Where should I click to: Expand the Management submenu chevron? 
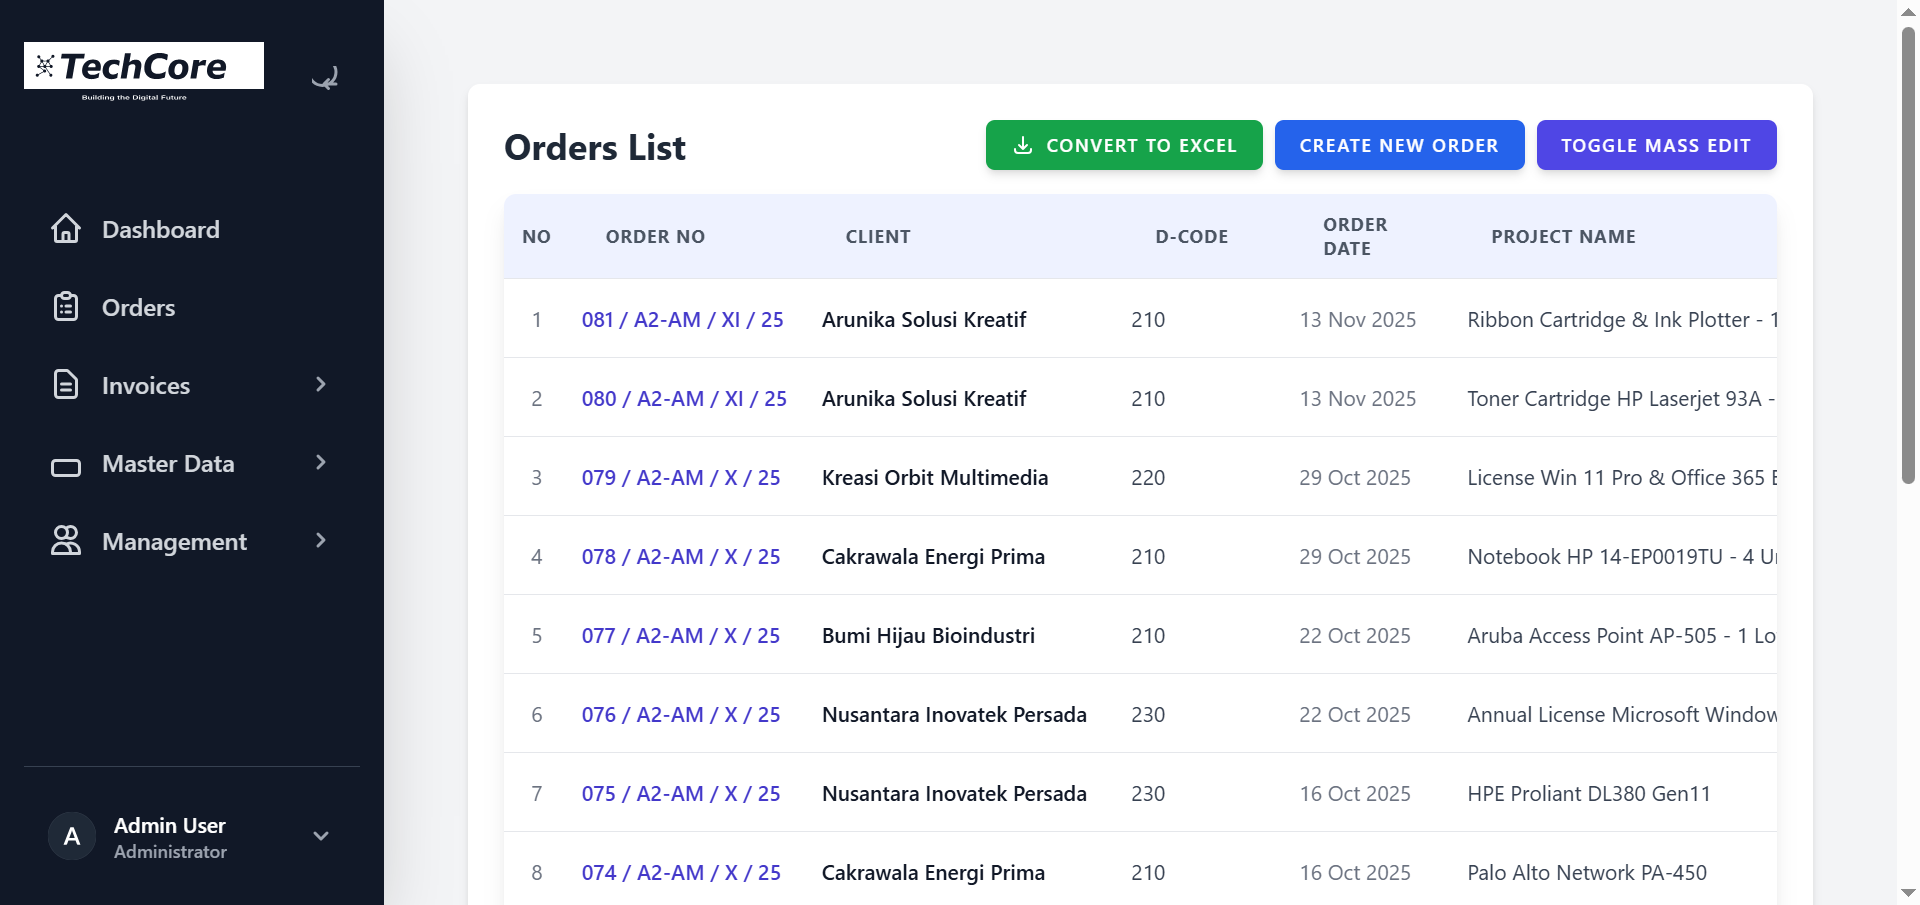[319, 541]
